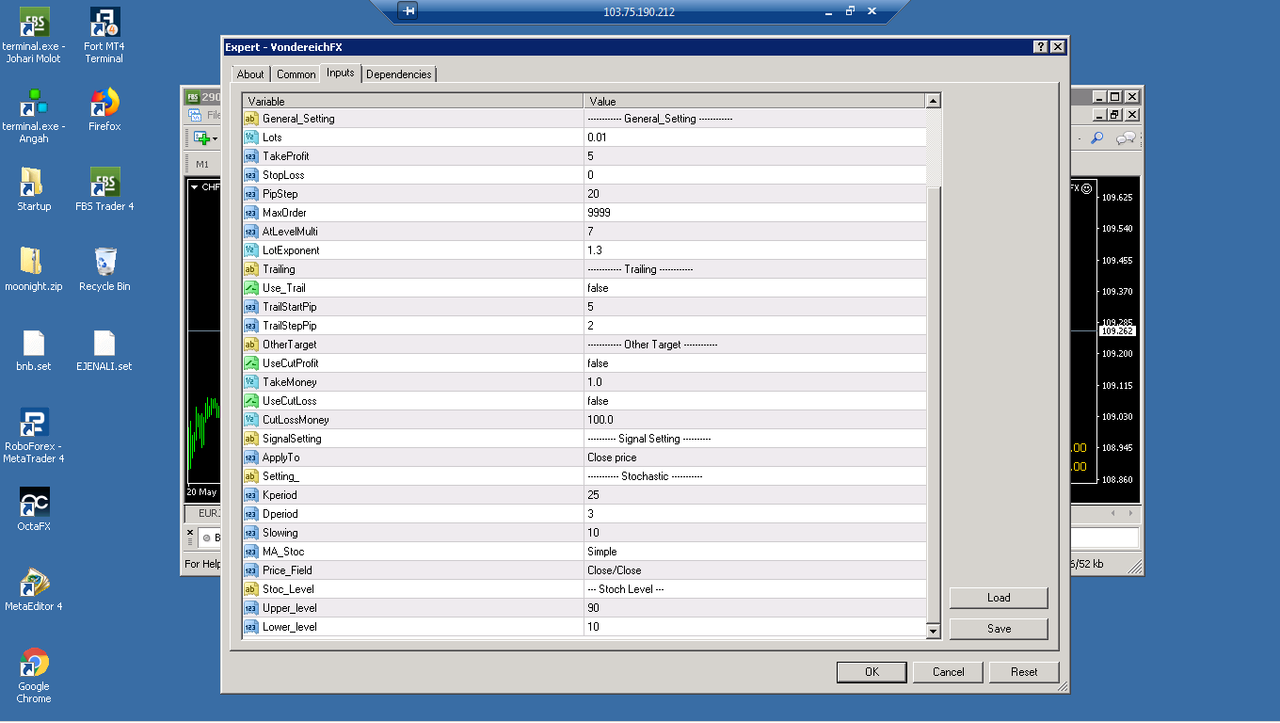The width and height of the screenshot is (1280, 723).
Task: Click the Save button
Action: (998, 629)
